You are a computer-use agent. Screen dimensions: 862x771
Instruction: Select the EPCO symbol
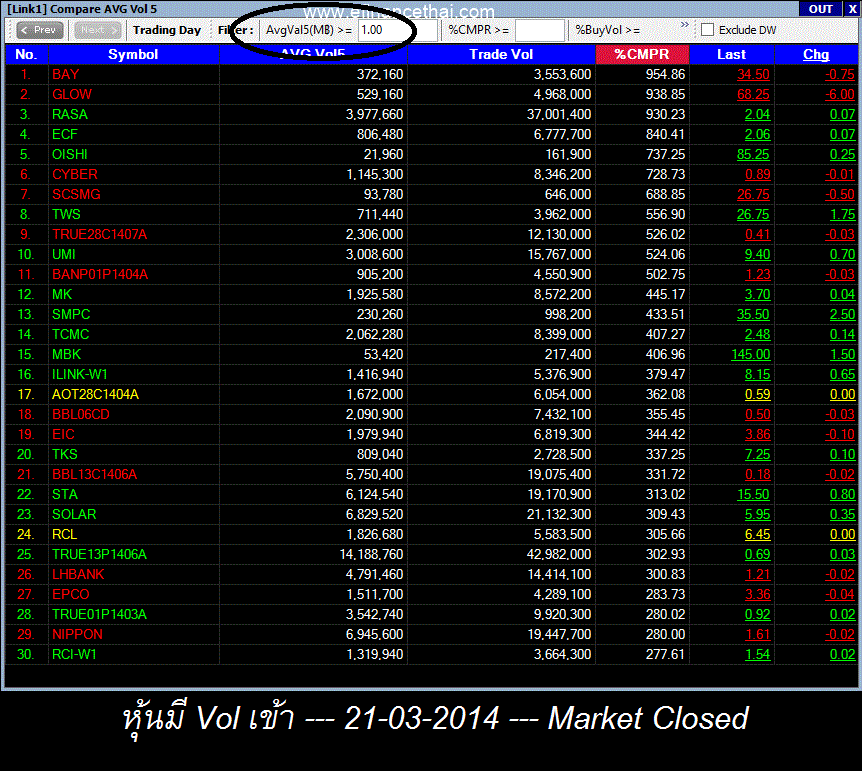(71, 594)
